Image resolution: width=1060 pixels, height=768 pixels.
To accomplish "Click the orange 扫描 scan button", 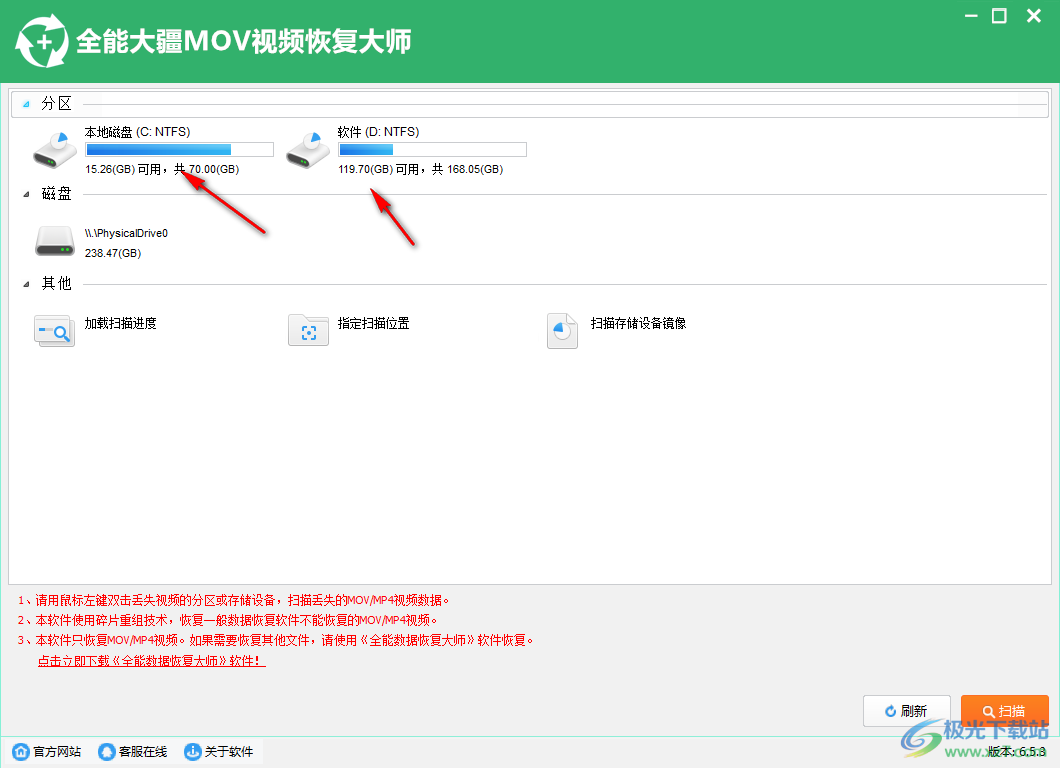I will (1005, 711).
